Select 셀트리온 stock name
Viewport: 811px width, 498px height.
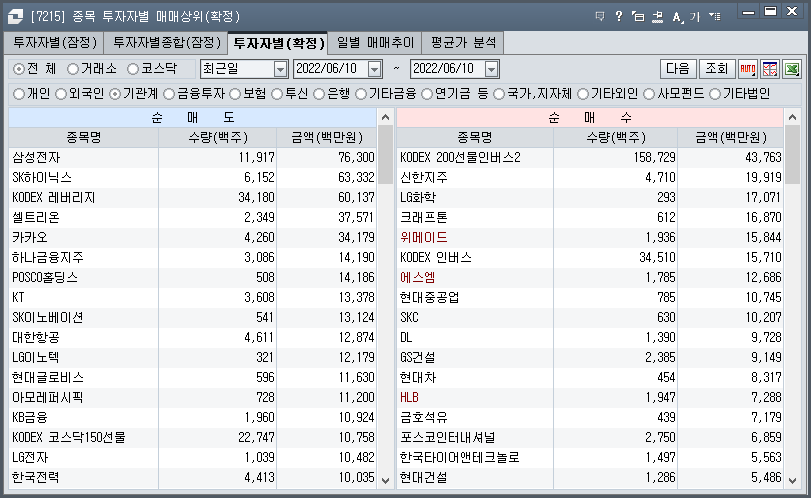(x=36, y=217)
